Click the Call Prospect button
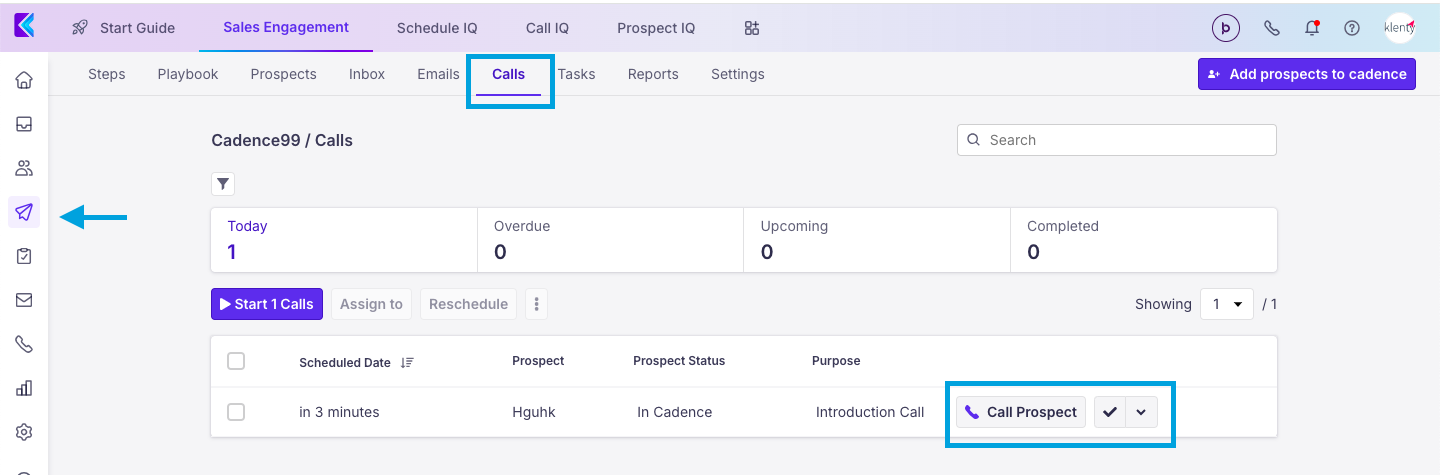Screen dimensions: 1440x475 (x=1021, y=412)
